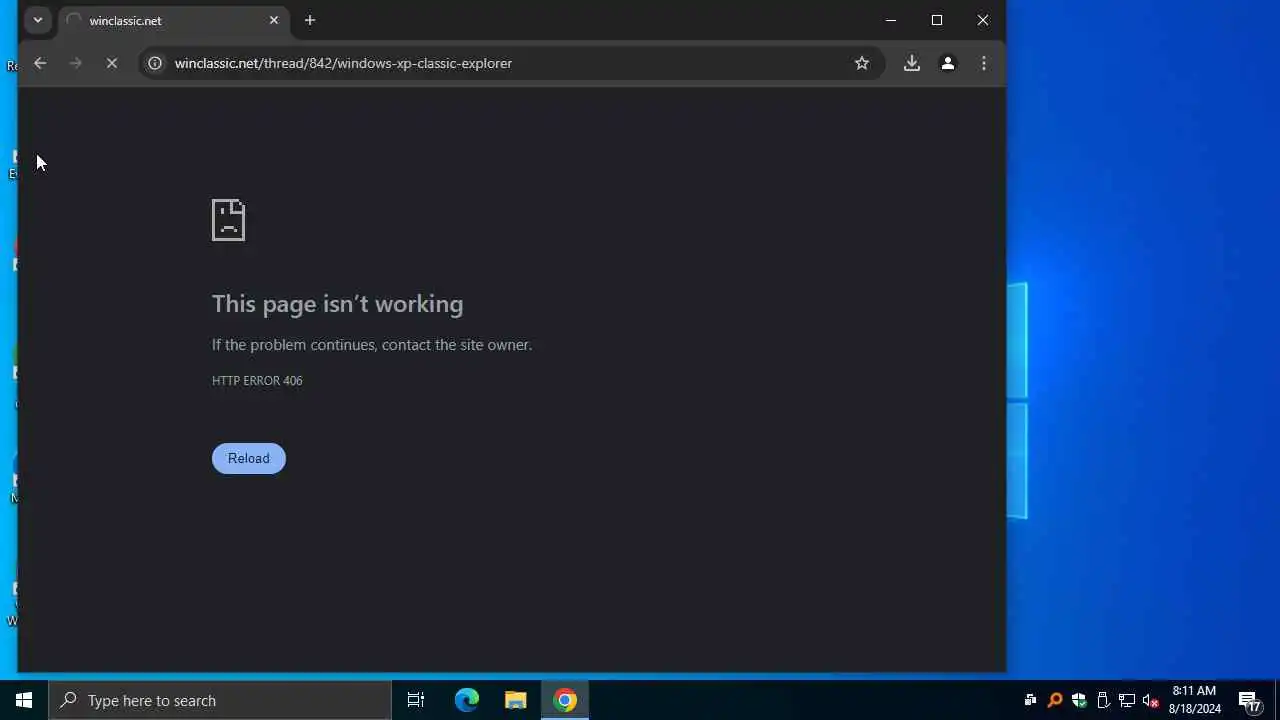Viewport: 1280px width, 720px height.
Task: Close the winclassic.net tab
Action: [x=274, y=20]
